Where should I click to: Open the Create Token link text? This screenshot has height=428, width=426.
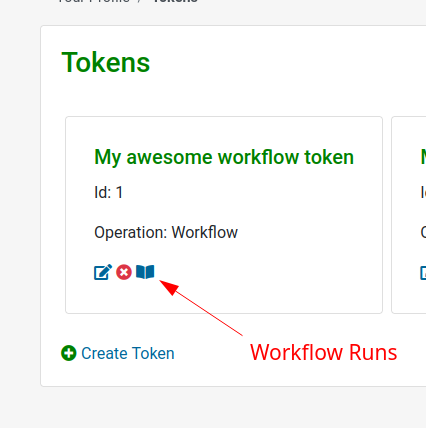(128, 353)
